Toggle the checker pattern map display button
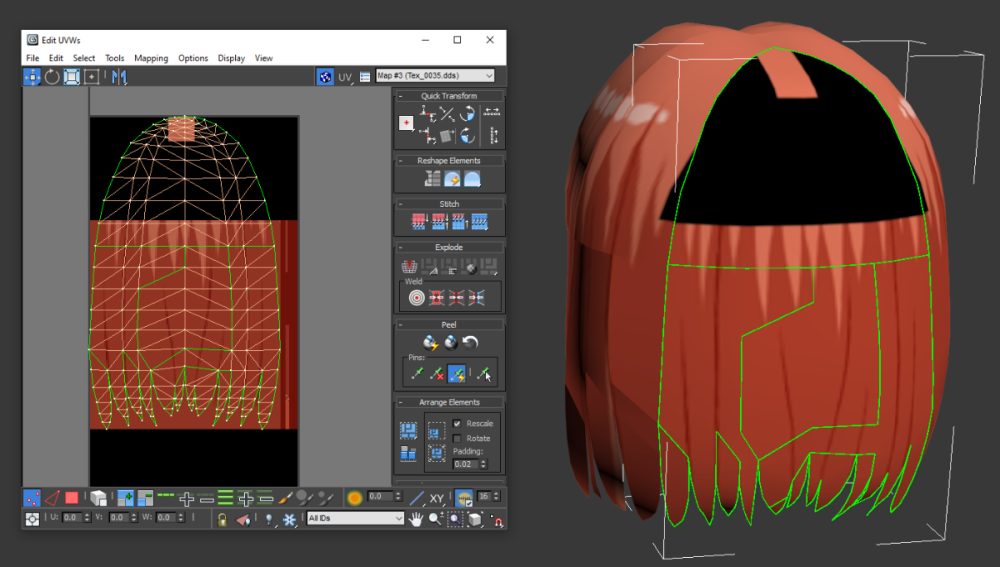Image resolution: width=1000 pixels, height=567 pixels. pyautogui.click(x=325, y=77)
